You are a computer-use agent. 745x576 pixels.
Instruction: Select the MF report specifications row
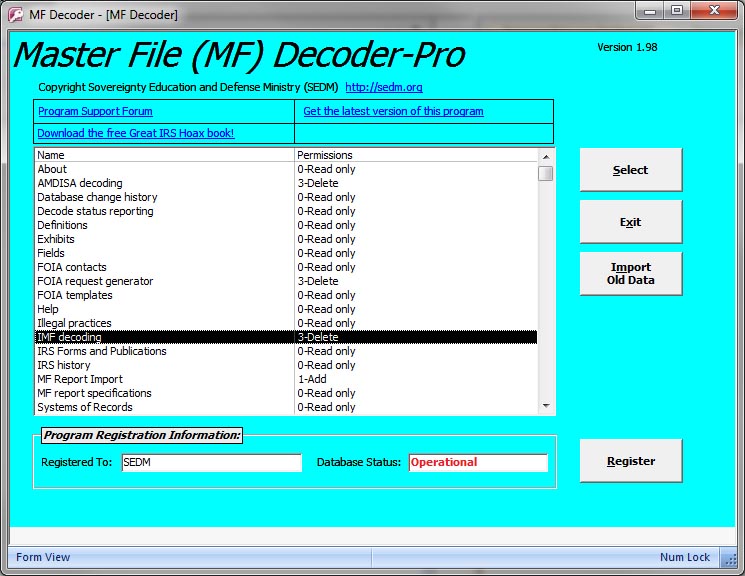(x=287, y=393)
